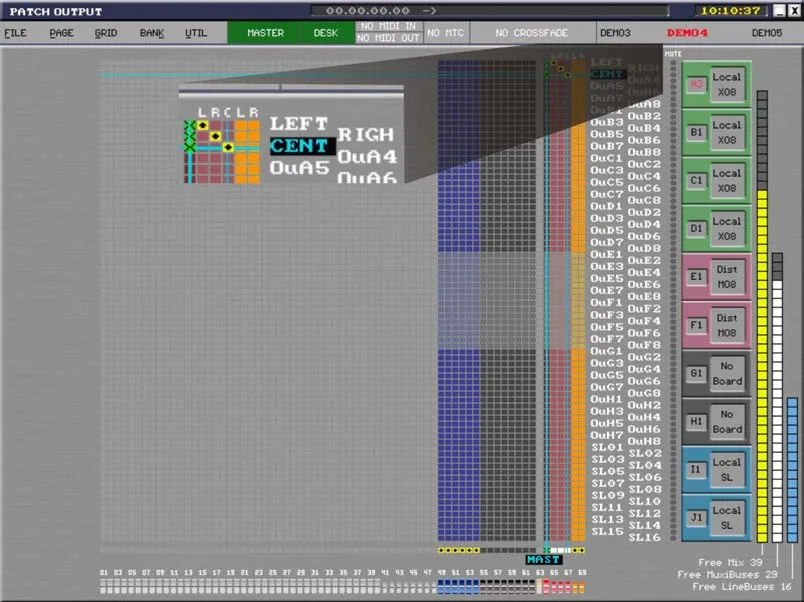Image resolution: width=804 pixels, height=602 pixels.
Task: Select the C1 slot button
Action: pos(696,180)
